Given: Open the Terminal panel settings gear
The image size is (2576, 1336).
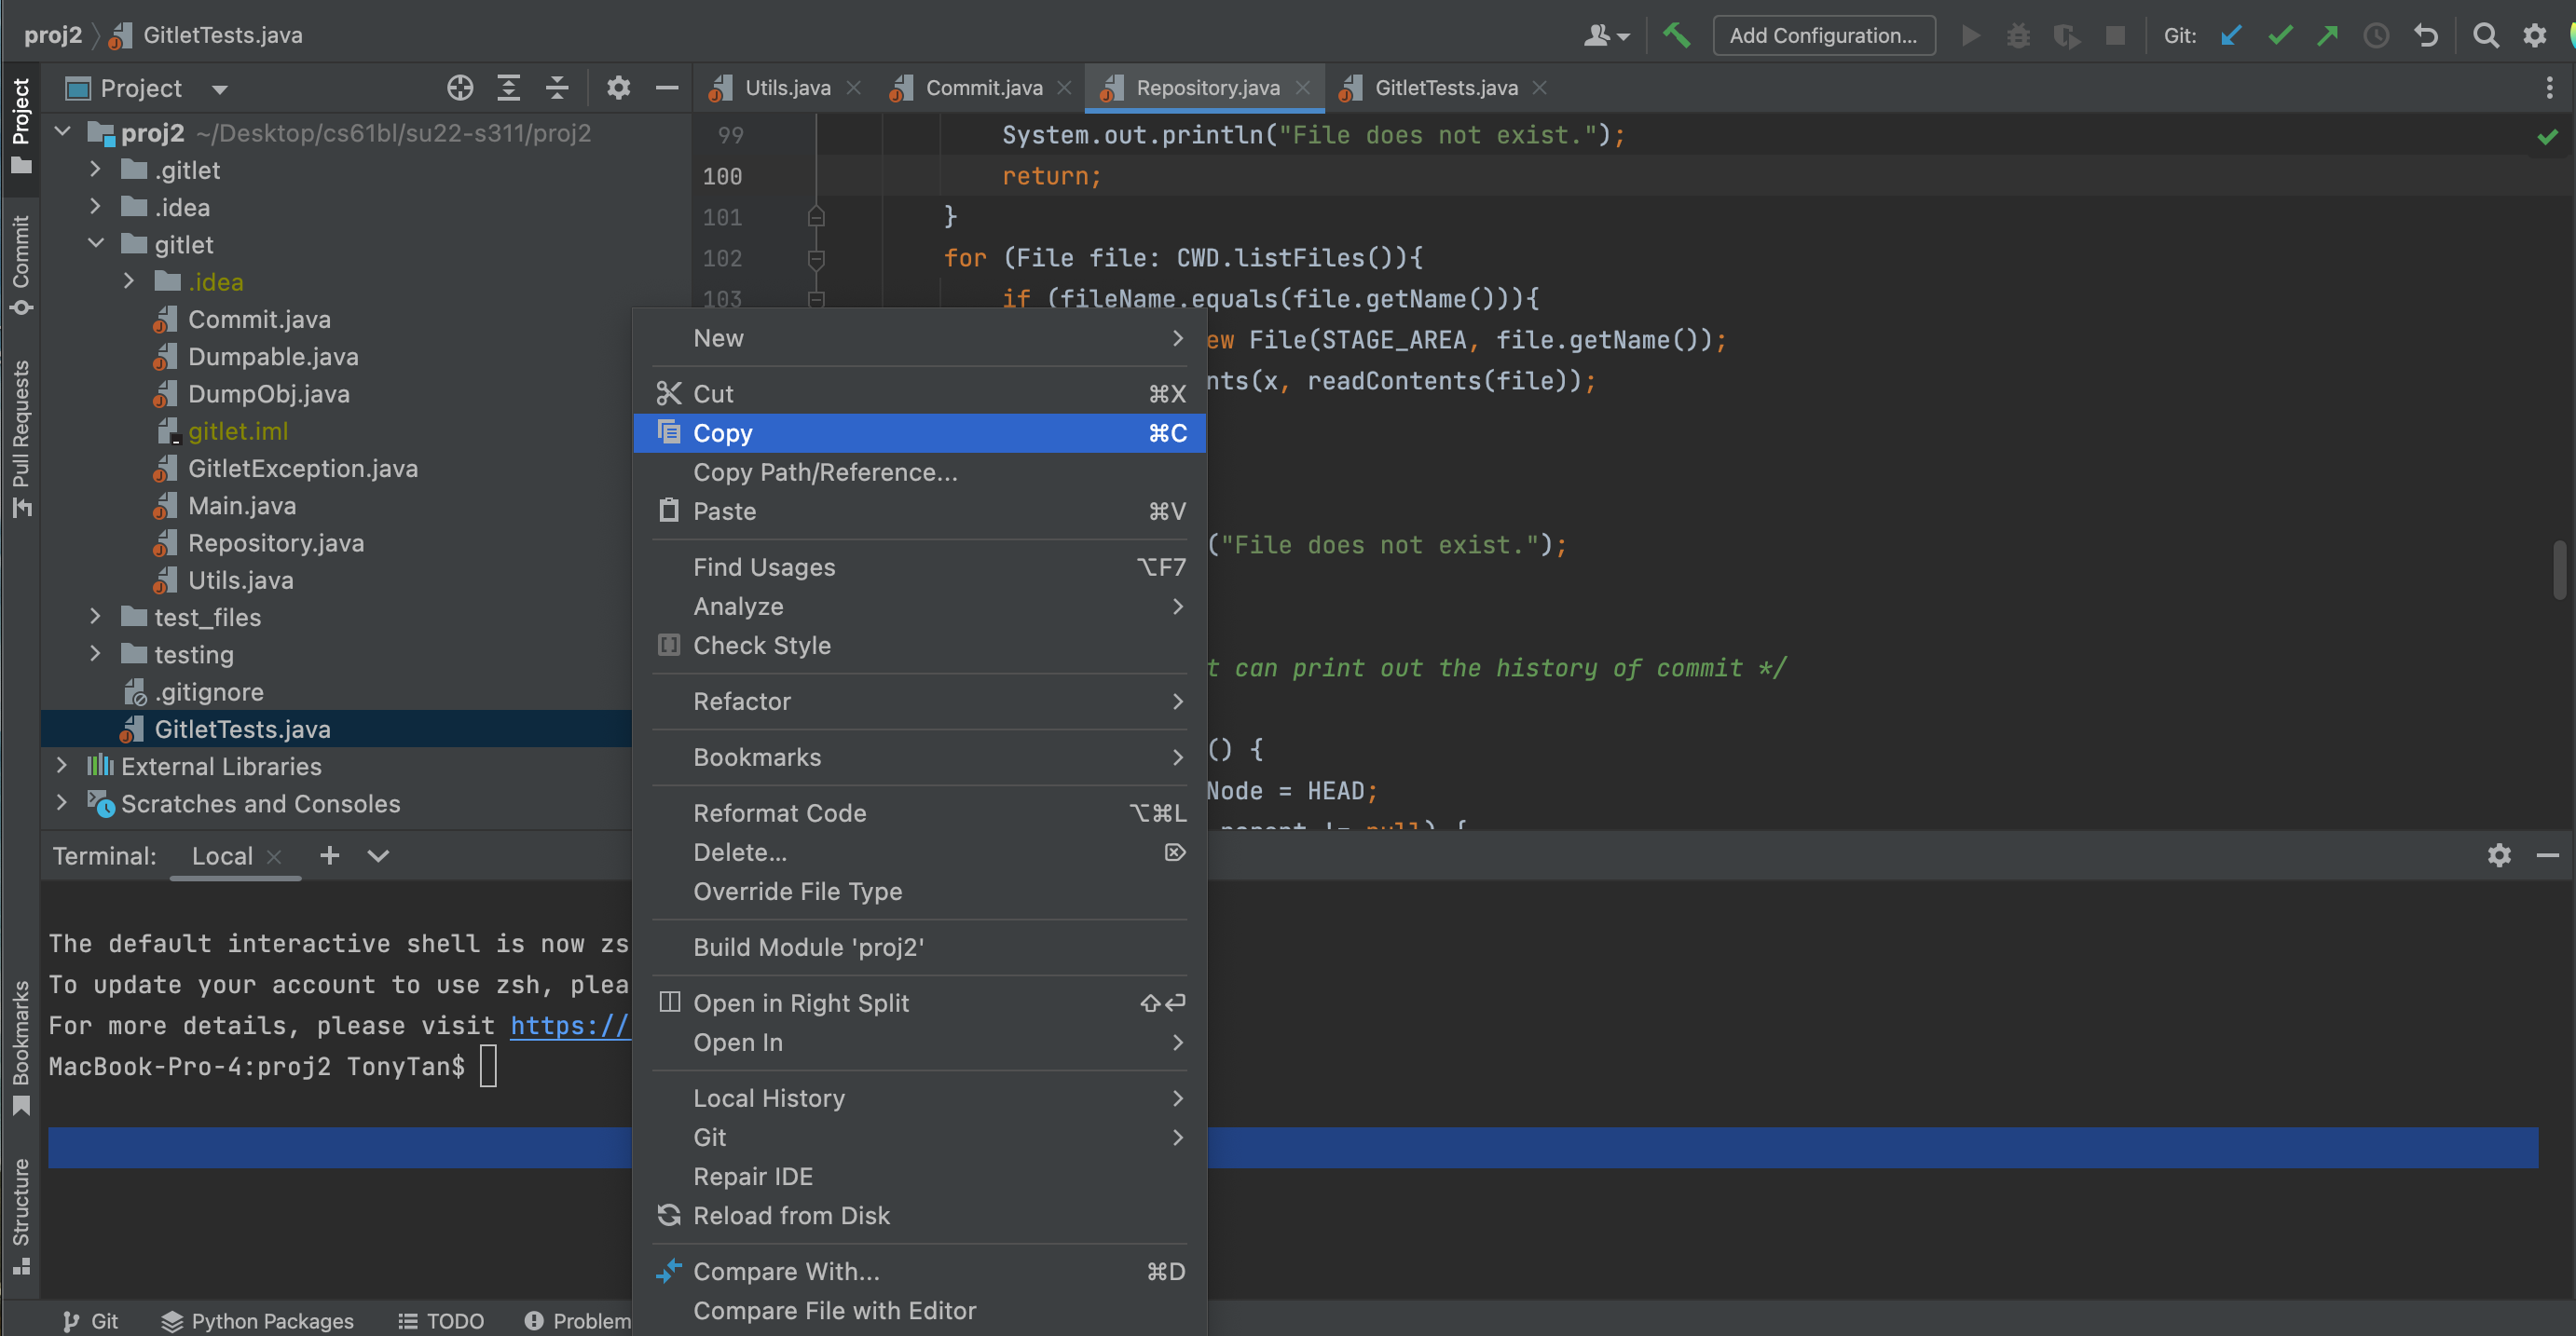Looking at the screenshot, I should [2498, 855].
